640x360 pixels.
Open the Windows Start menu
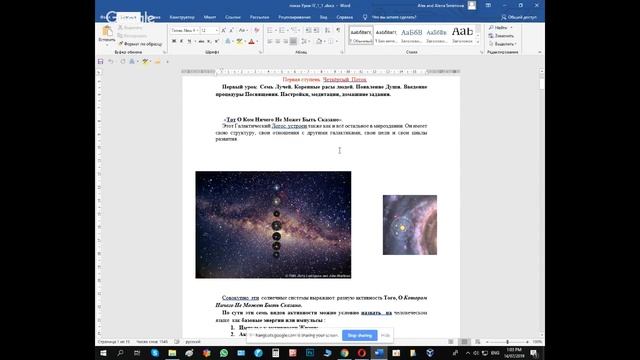(103, 353)
